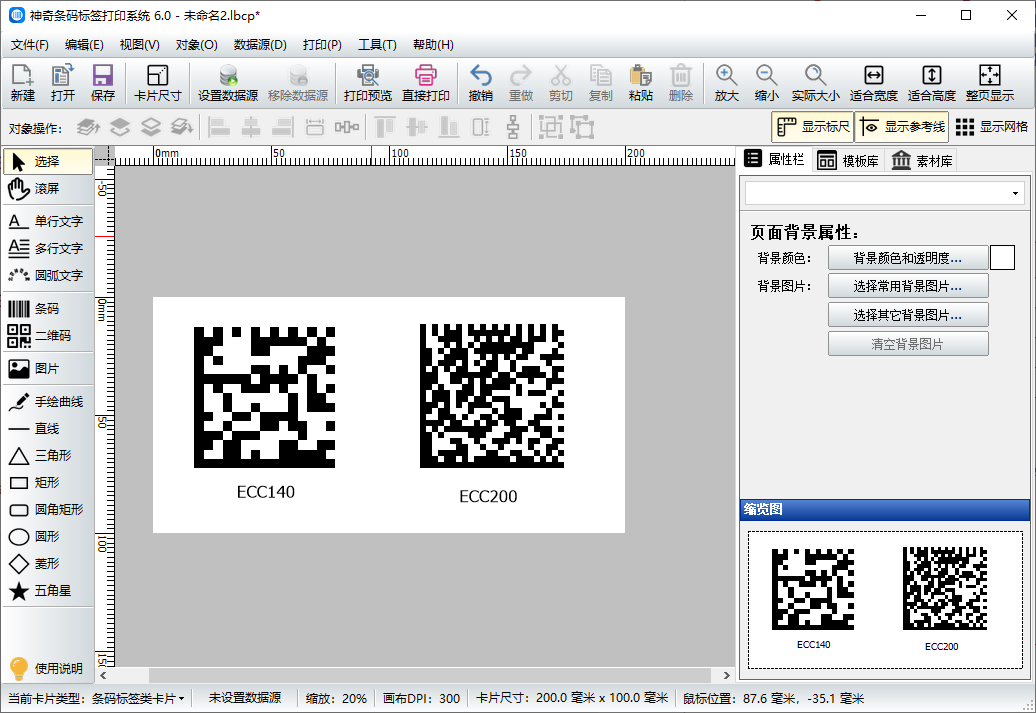Screen dimensions: 1036x713
Task: Click 设置数据源 data source icon
Action: tap(228, 83)
